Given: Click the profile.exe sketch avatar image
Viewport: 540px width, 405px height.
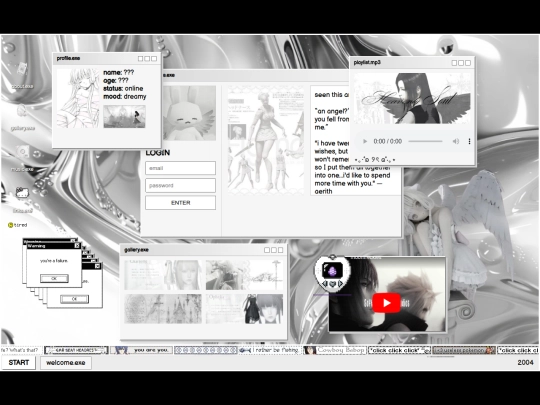Looking at the screenshot, I should 78,98.
